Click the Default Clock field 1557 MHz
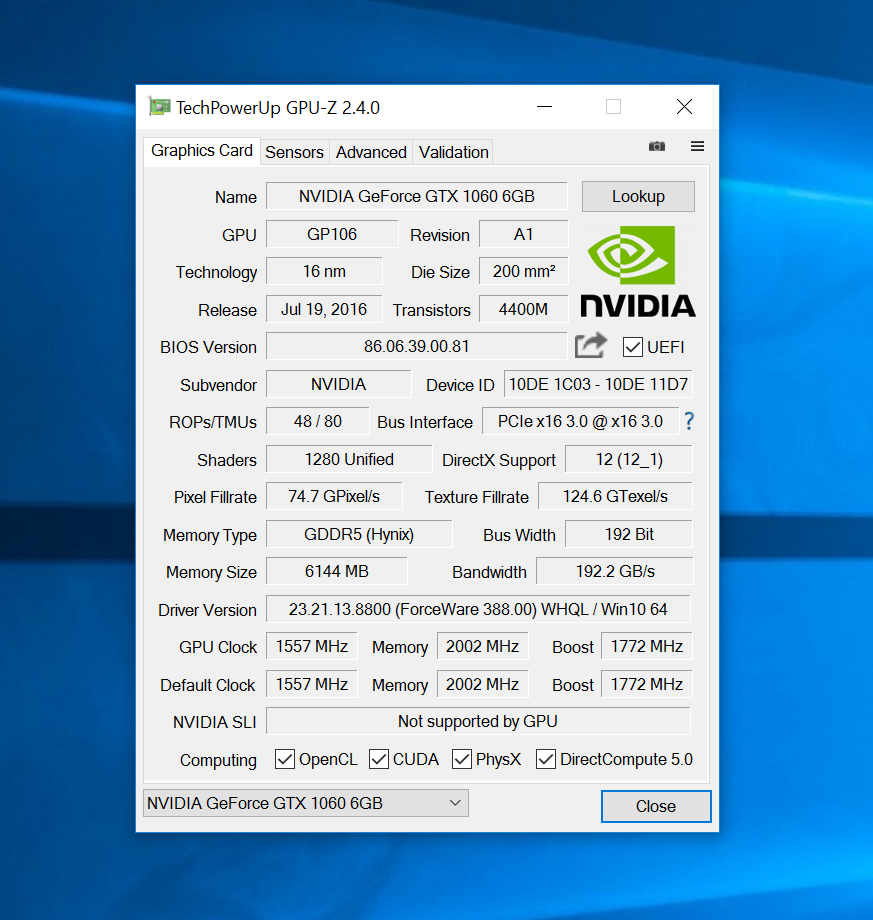 click(x=312, y=685)
